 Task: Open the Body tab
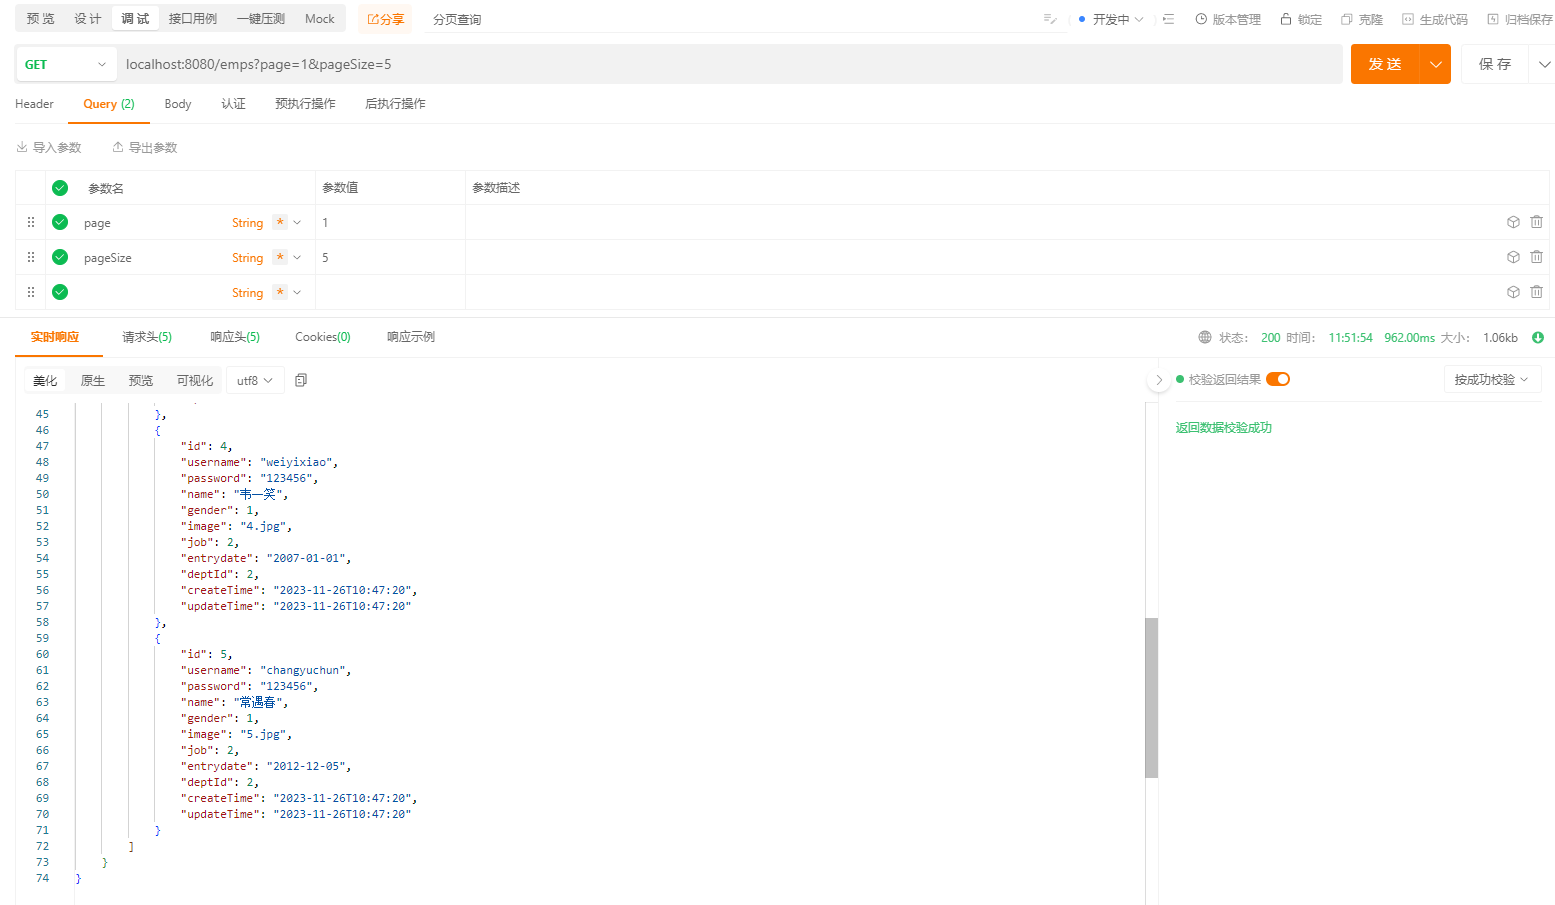coord(177,103)
